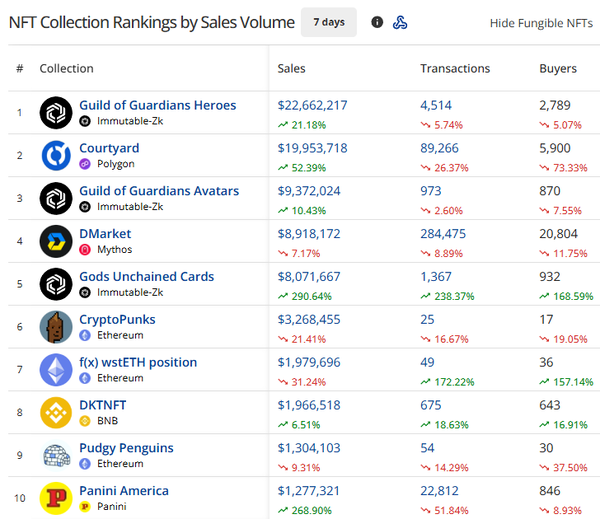Image resolution: width=600 pixels, height=519 pixels.
Task: Click the Panini America P logo
Action: 56,498
